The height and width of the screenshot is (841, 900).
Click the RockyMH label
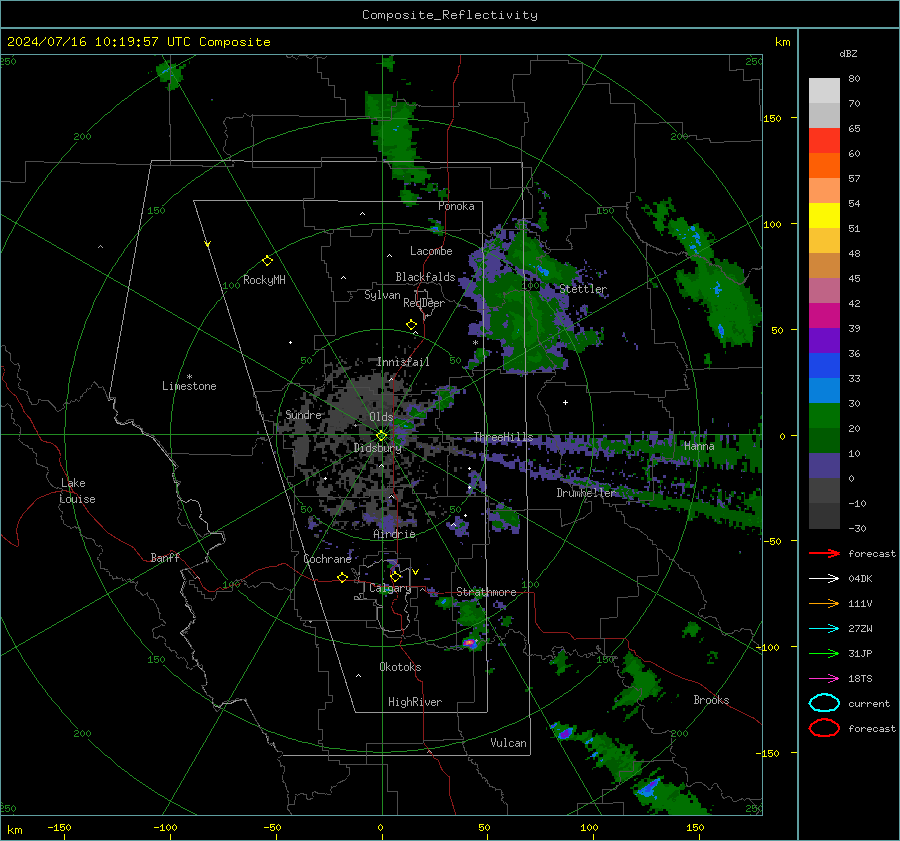(264, 280)
